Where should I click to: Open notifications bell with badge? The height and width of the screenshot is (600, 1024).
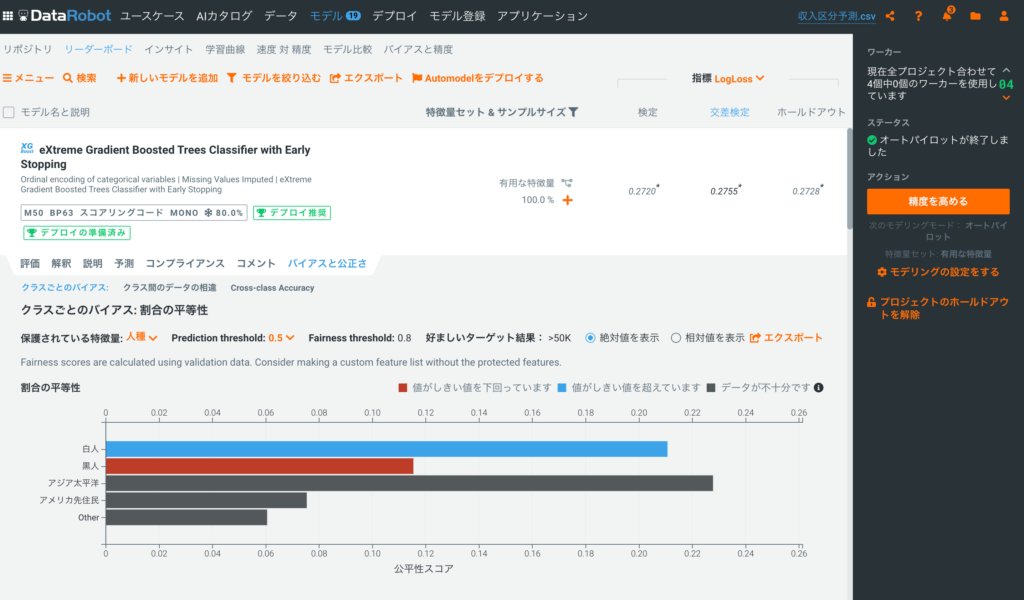[946, 16]
